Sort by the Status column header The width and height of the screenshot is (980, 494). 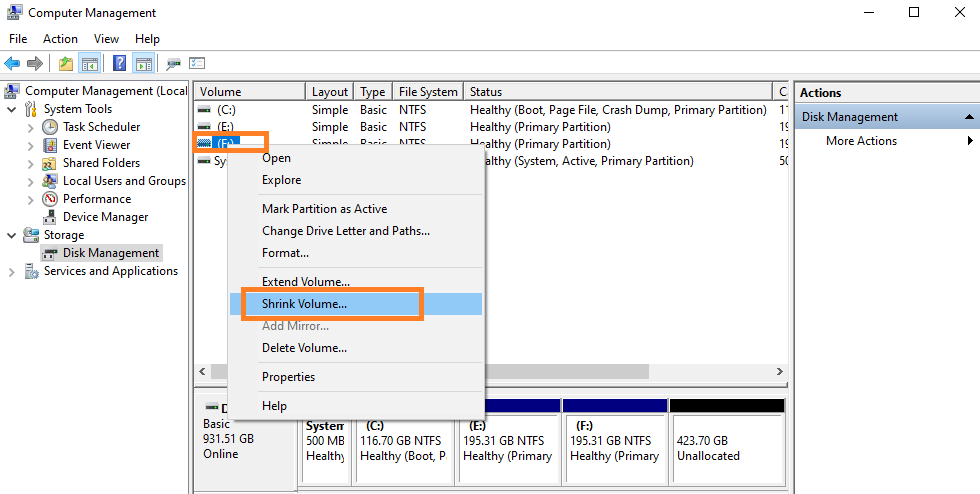619,91
